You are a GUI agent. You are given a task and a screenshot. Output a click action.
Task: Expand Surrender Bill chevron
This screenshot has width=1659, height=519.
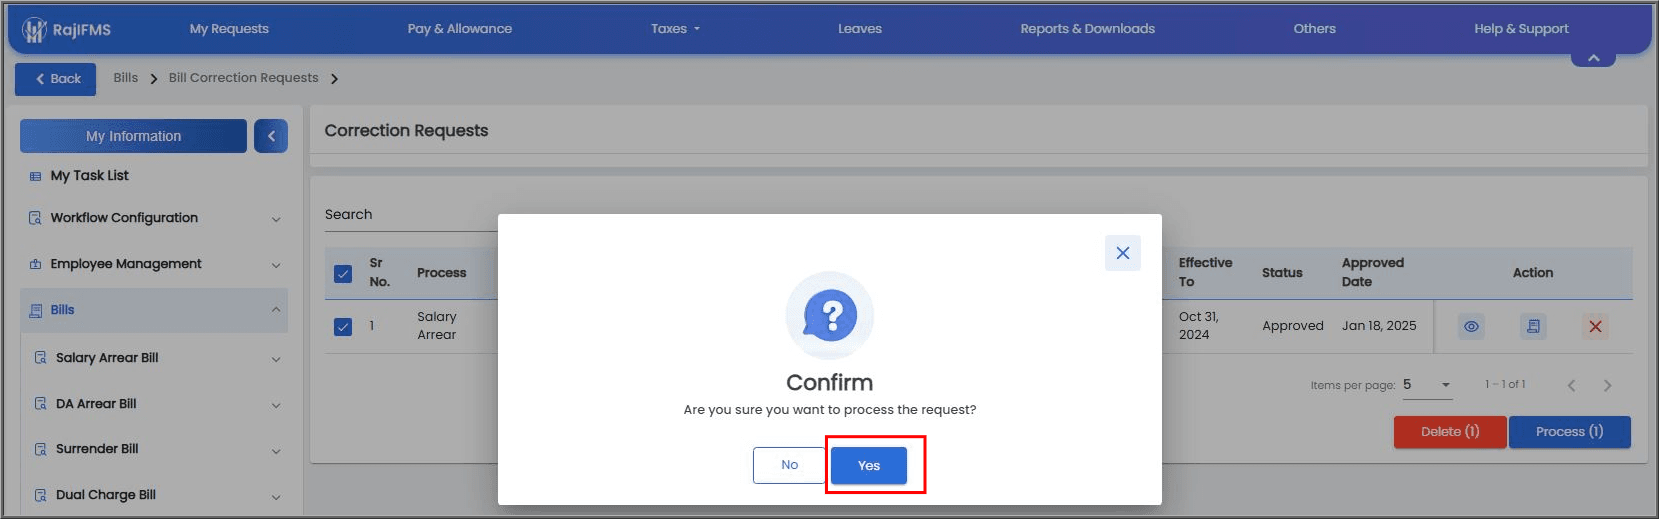(276, 451)
